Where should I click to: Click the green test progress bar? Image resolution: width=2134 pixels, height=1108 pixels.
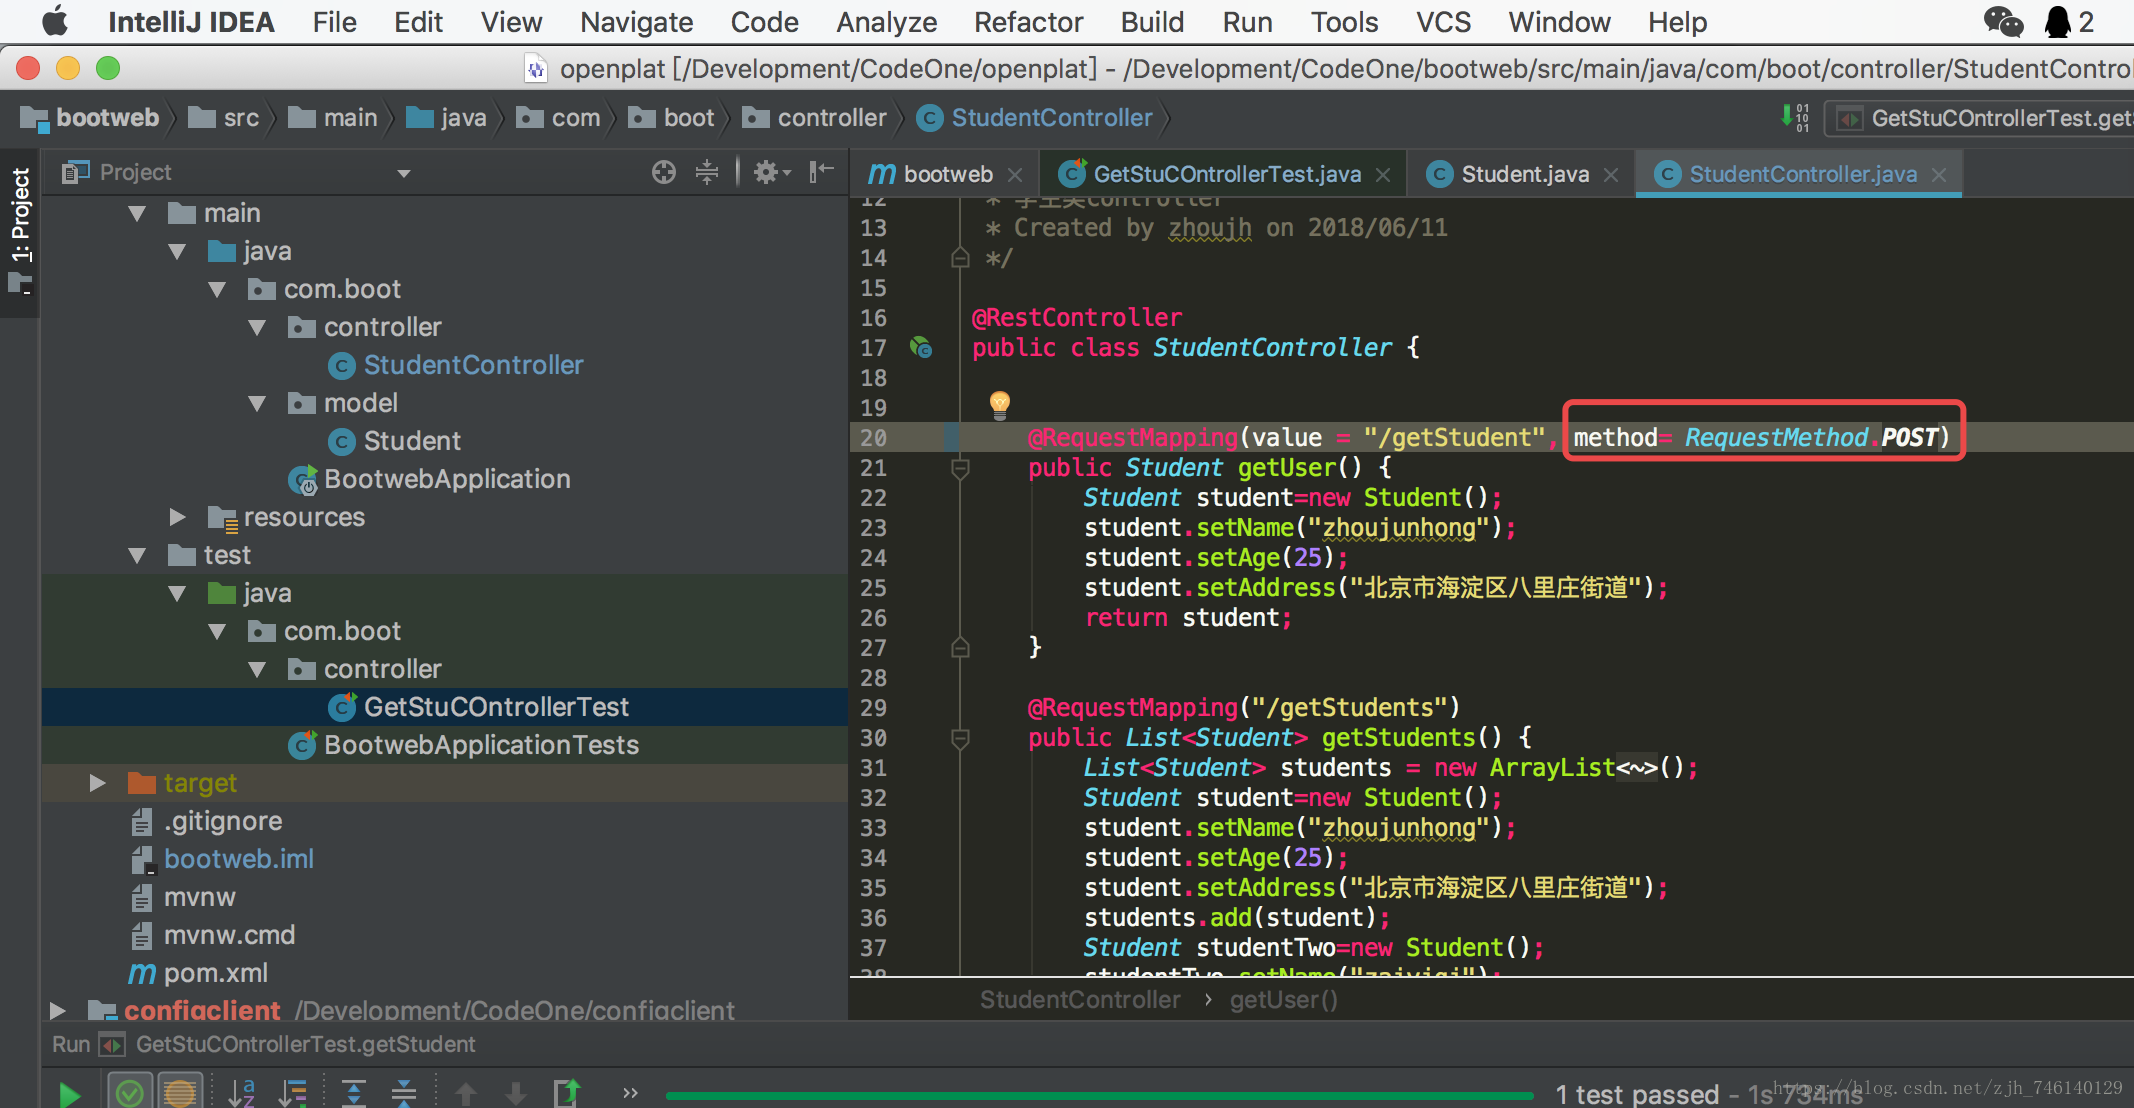point(1099,1096)
